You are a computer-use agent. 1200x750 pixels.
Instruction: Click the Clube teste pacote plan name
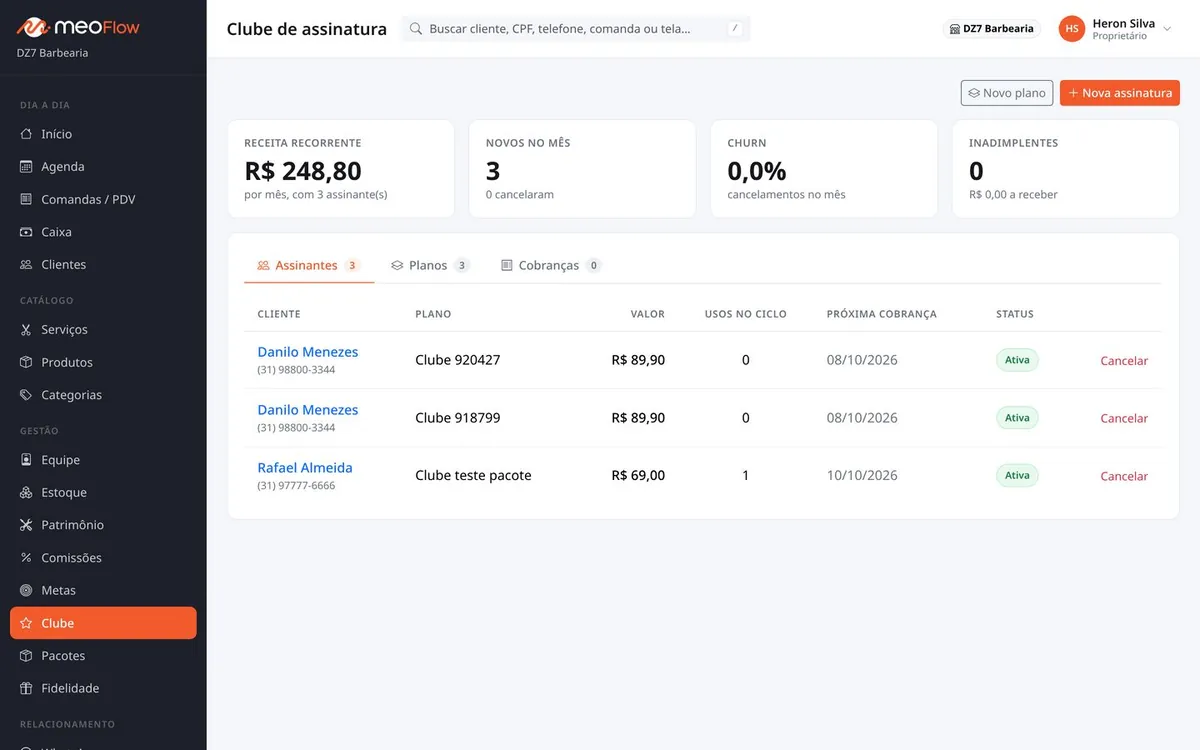473,476
